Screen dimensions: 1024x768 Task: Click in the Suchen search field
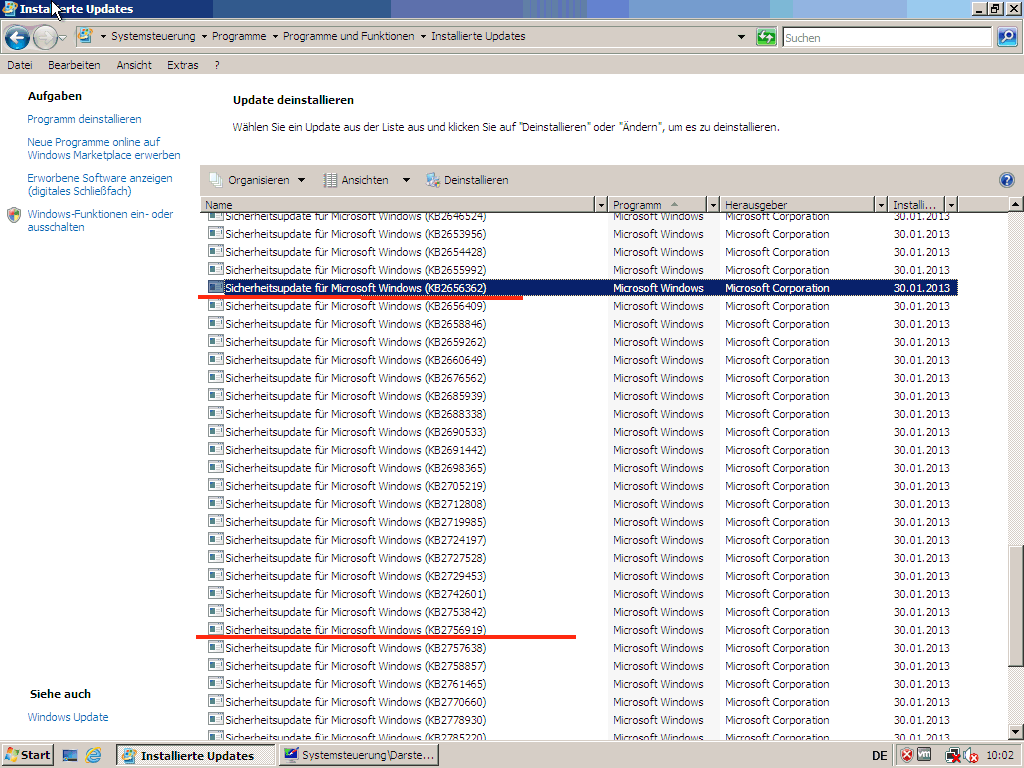[x=885, y=38]
